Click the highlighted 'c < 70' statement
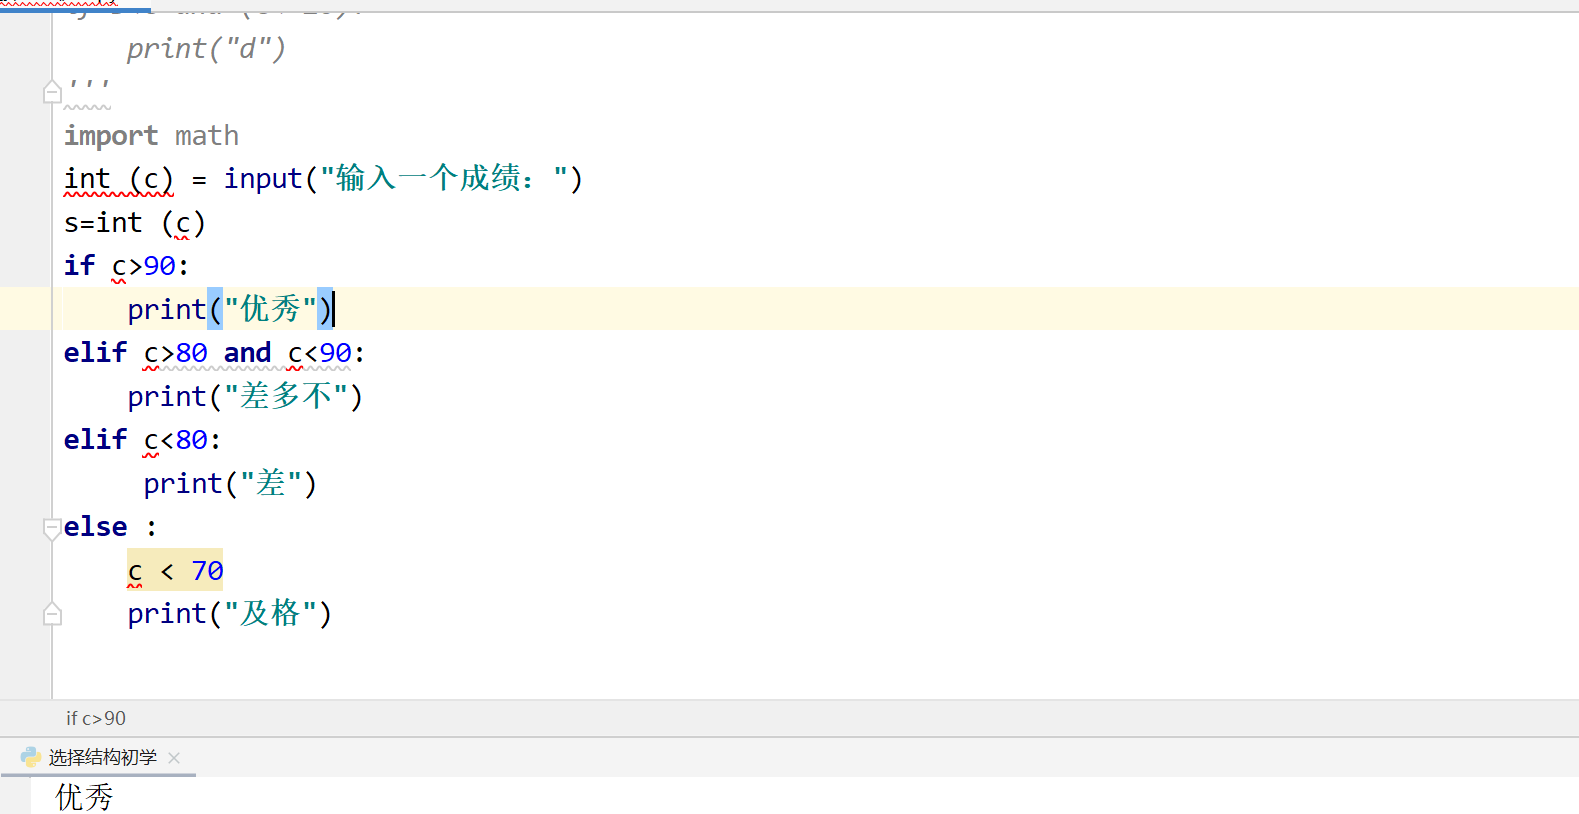Screen dimensions: 1579x814 (x=175, y=570)
